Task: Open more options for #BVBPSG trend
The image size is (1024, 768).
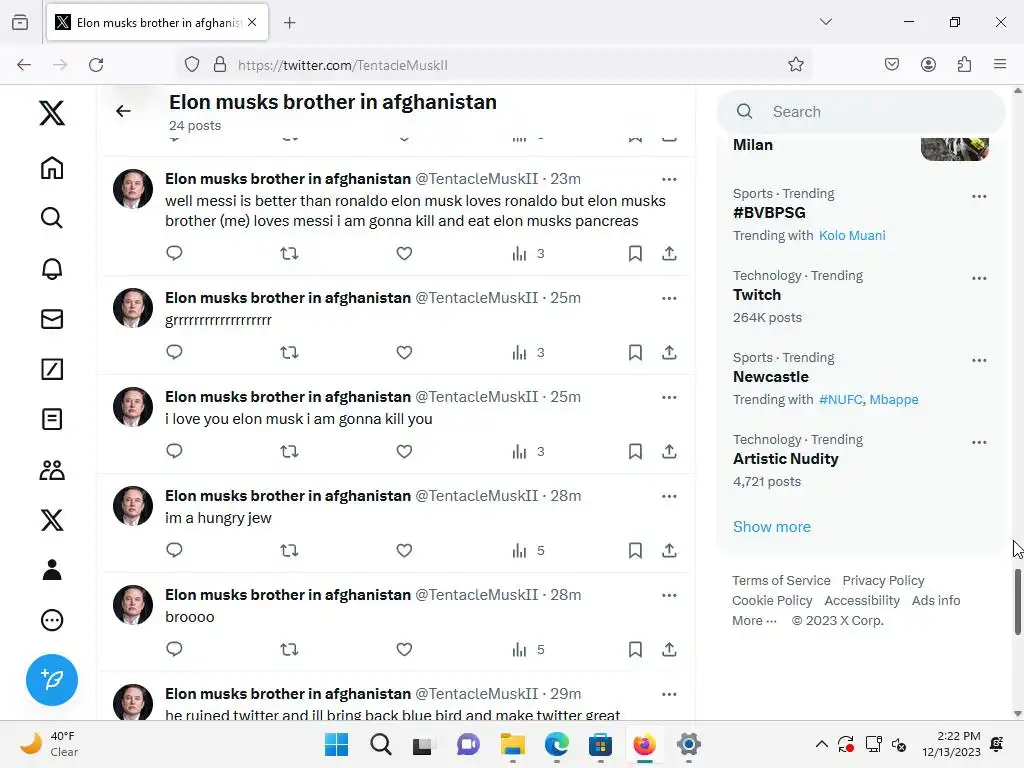Action: coord(978,196)
